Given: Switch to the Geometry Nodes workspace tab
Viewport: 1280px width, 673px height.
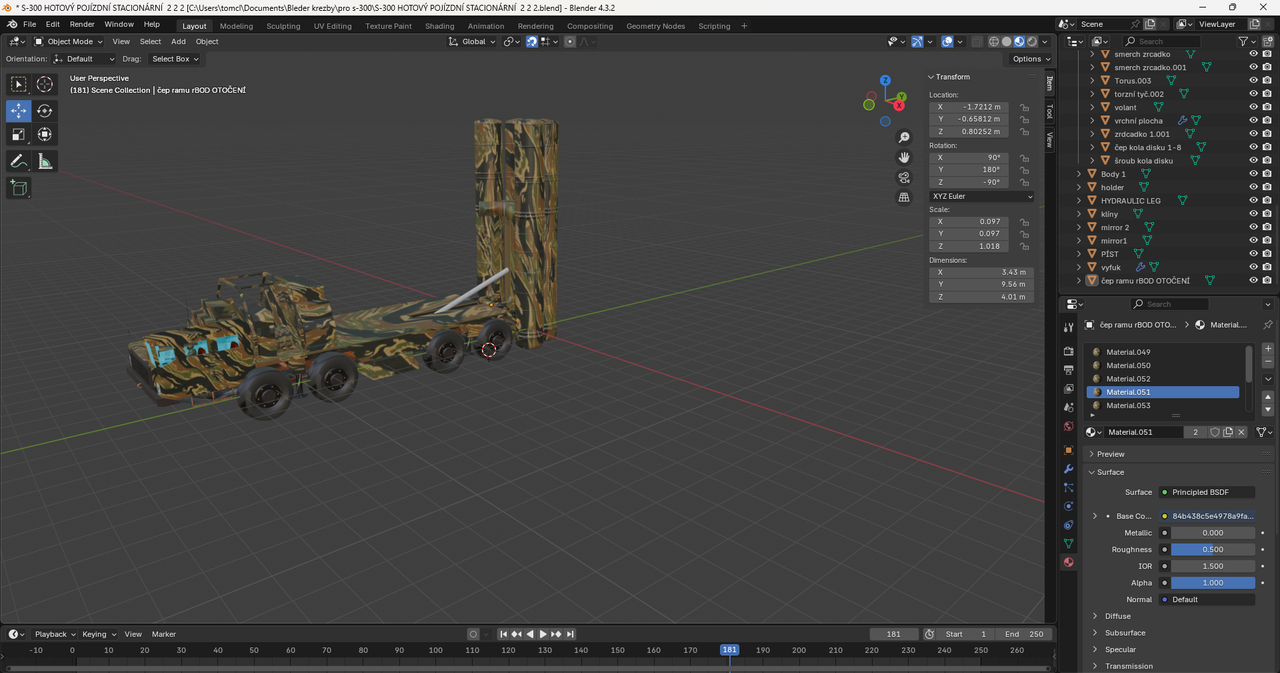Looking at the screenshot, I should click(656, 26).
